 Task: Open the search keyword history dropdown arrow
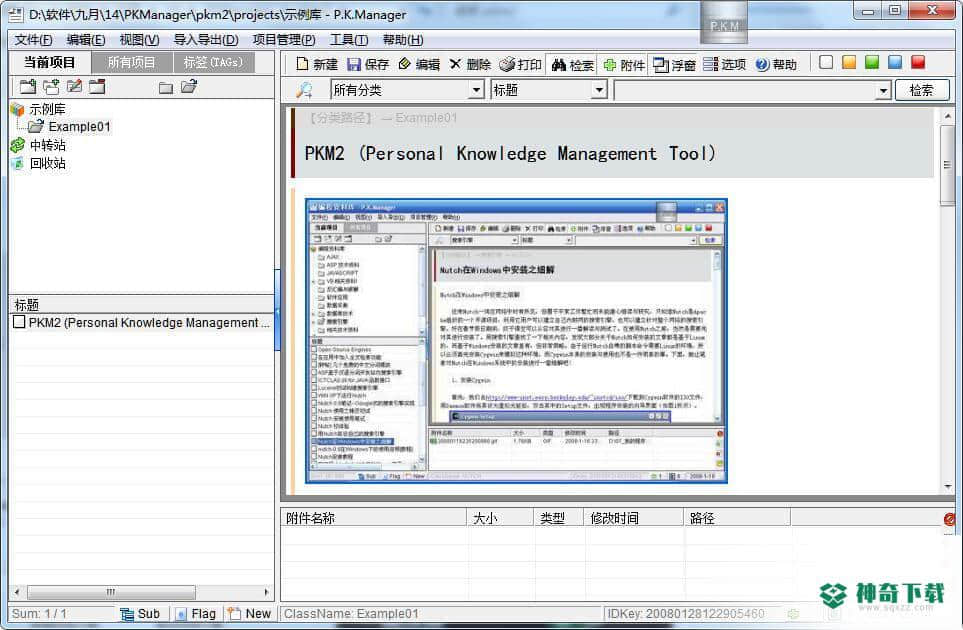[883, 91]
